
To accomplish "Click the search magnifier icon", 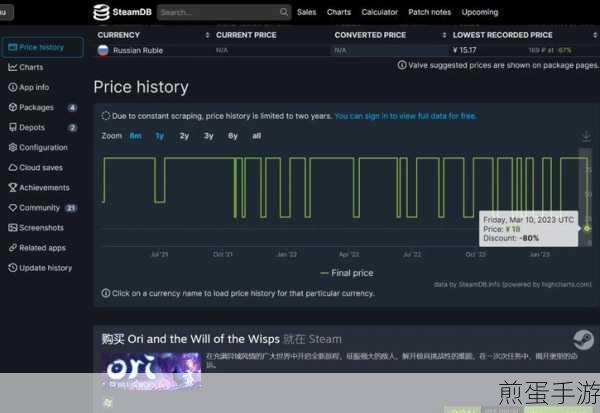I will 284,12.
